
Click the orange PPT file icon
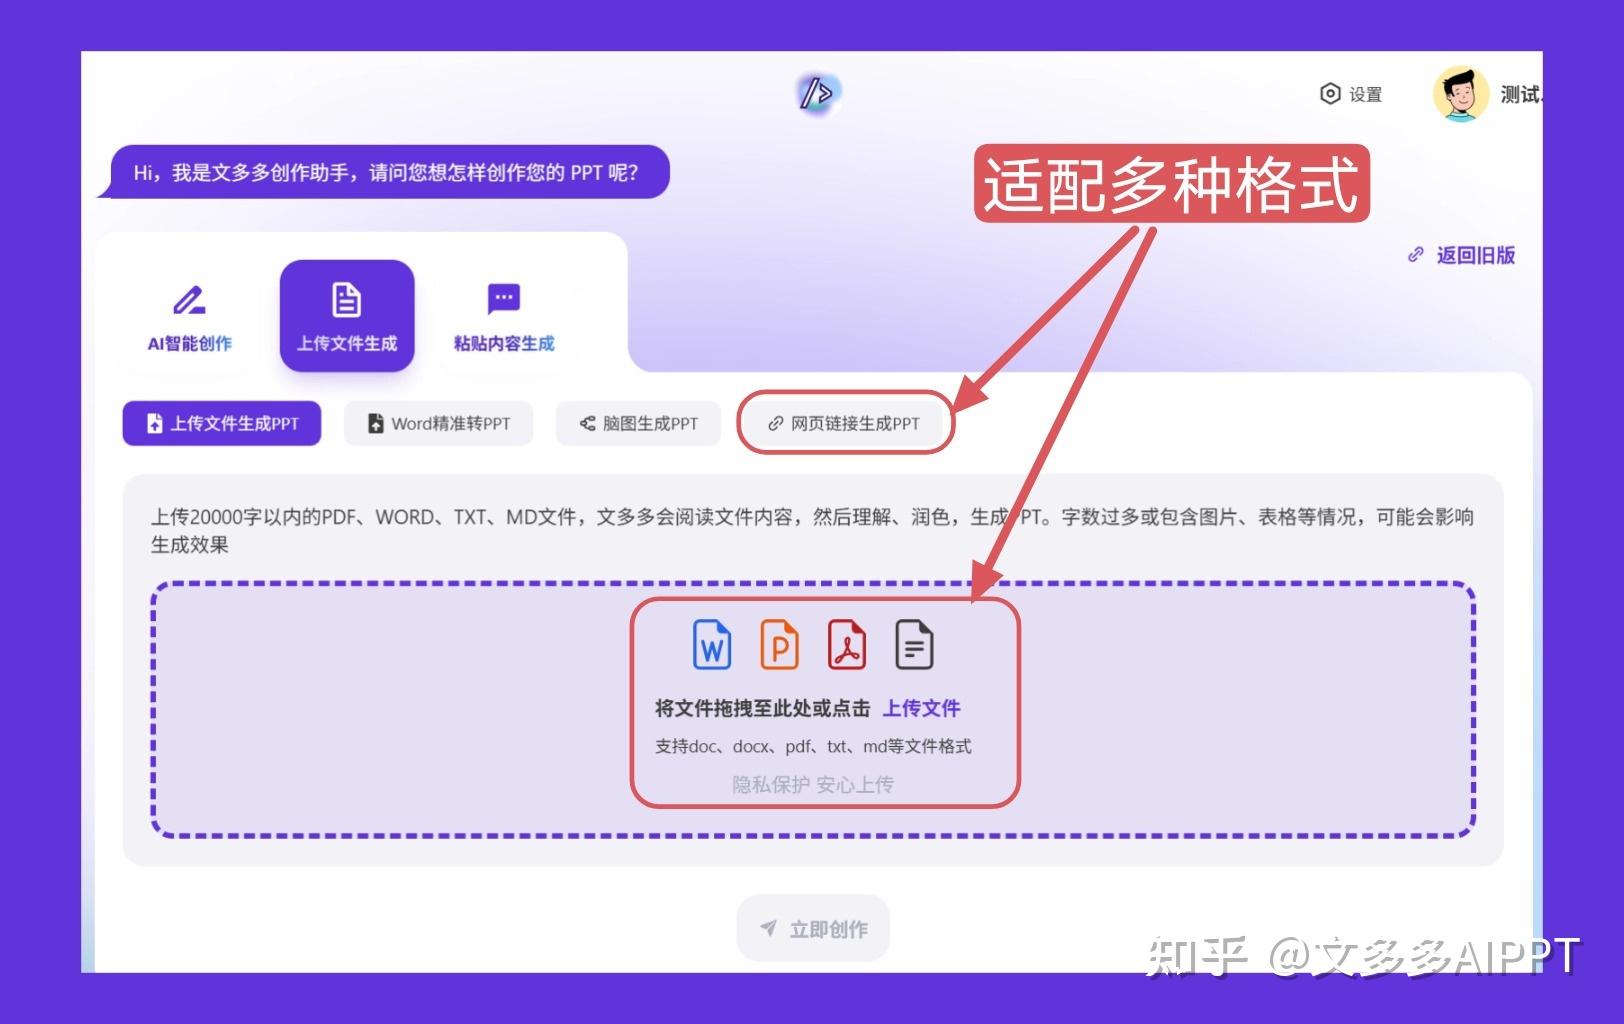click(779, 645)
